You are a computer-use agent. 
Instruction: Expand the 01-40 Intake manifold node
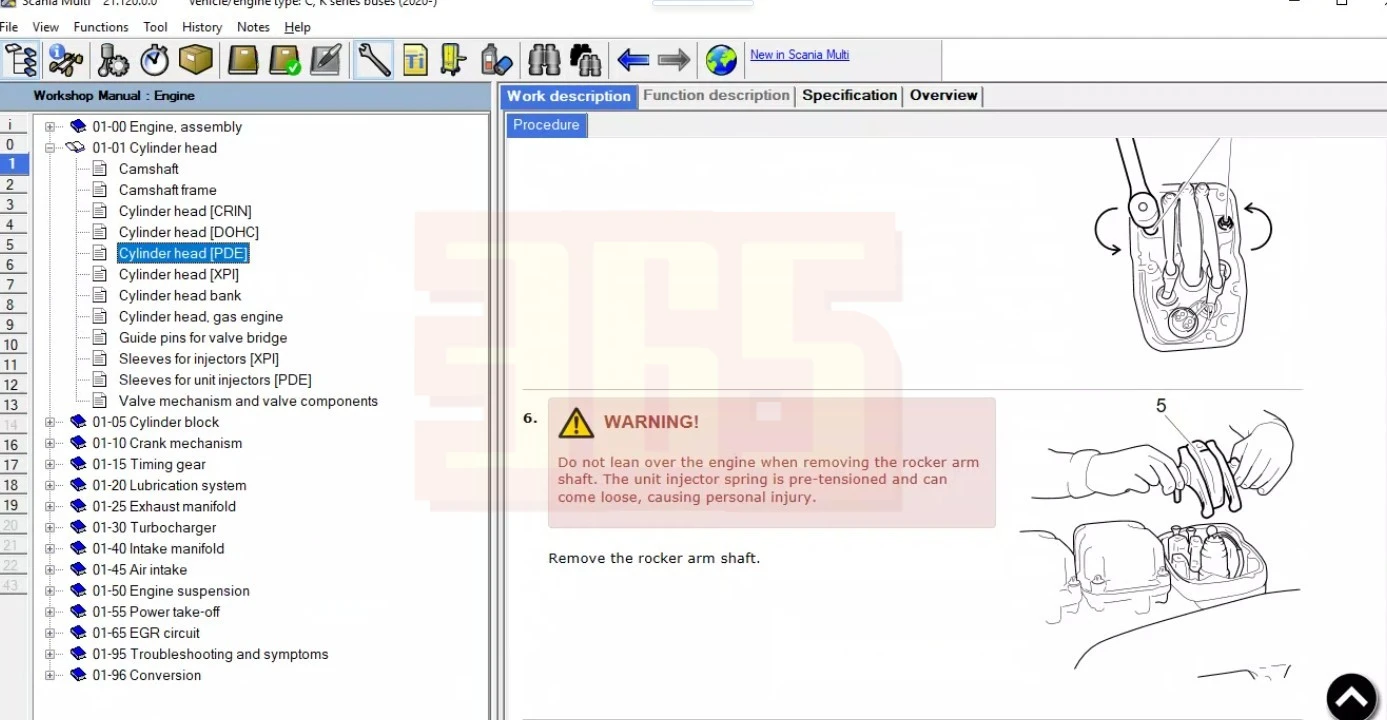click(x=50, y=549)
